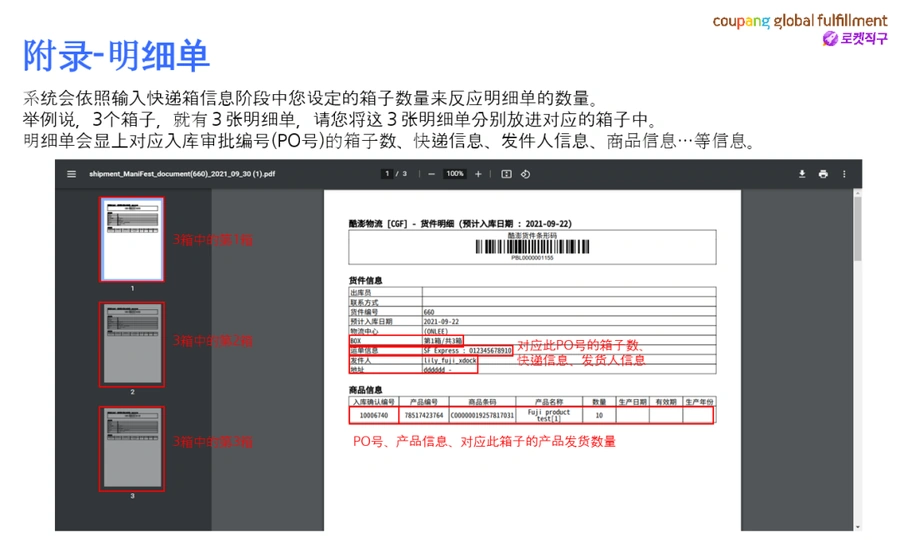Click the 2021-09-22 expected date value
Viewport: 900px width, 540px height.
pos(441,321)
